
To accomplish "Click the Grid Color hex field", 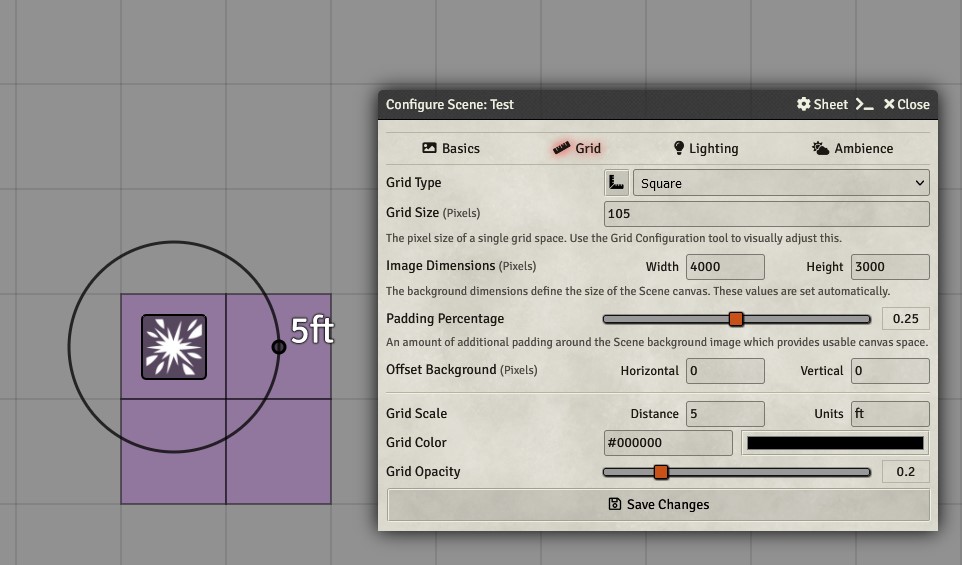I will tap(668, 443).
